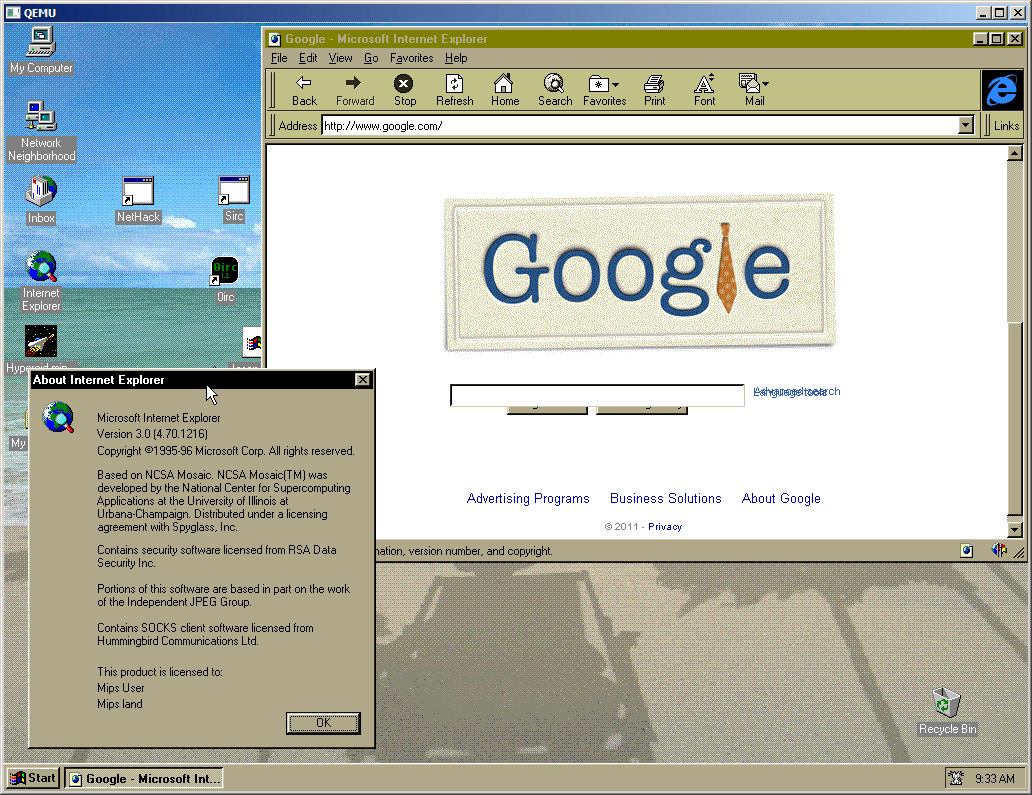Screen dimensions: 1032x795
Task: Click the system tray icon beside clock
Action: 955,778
